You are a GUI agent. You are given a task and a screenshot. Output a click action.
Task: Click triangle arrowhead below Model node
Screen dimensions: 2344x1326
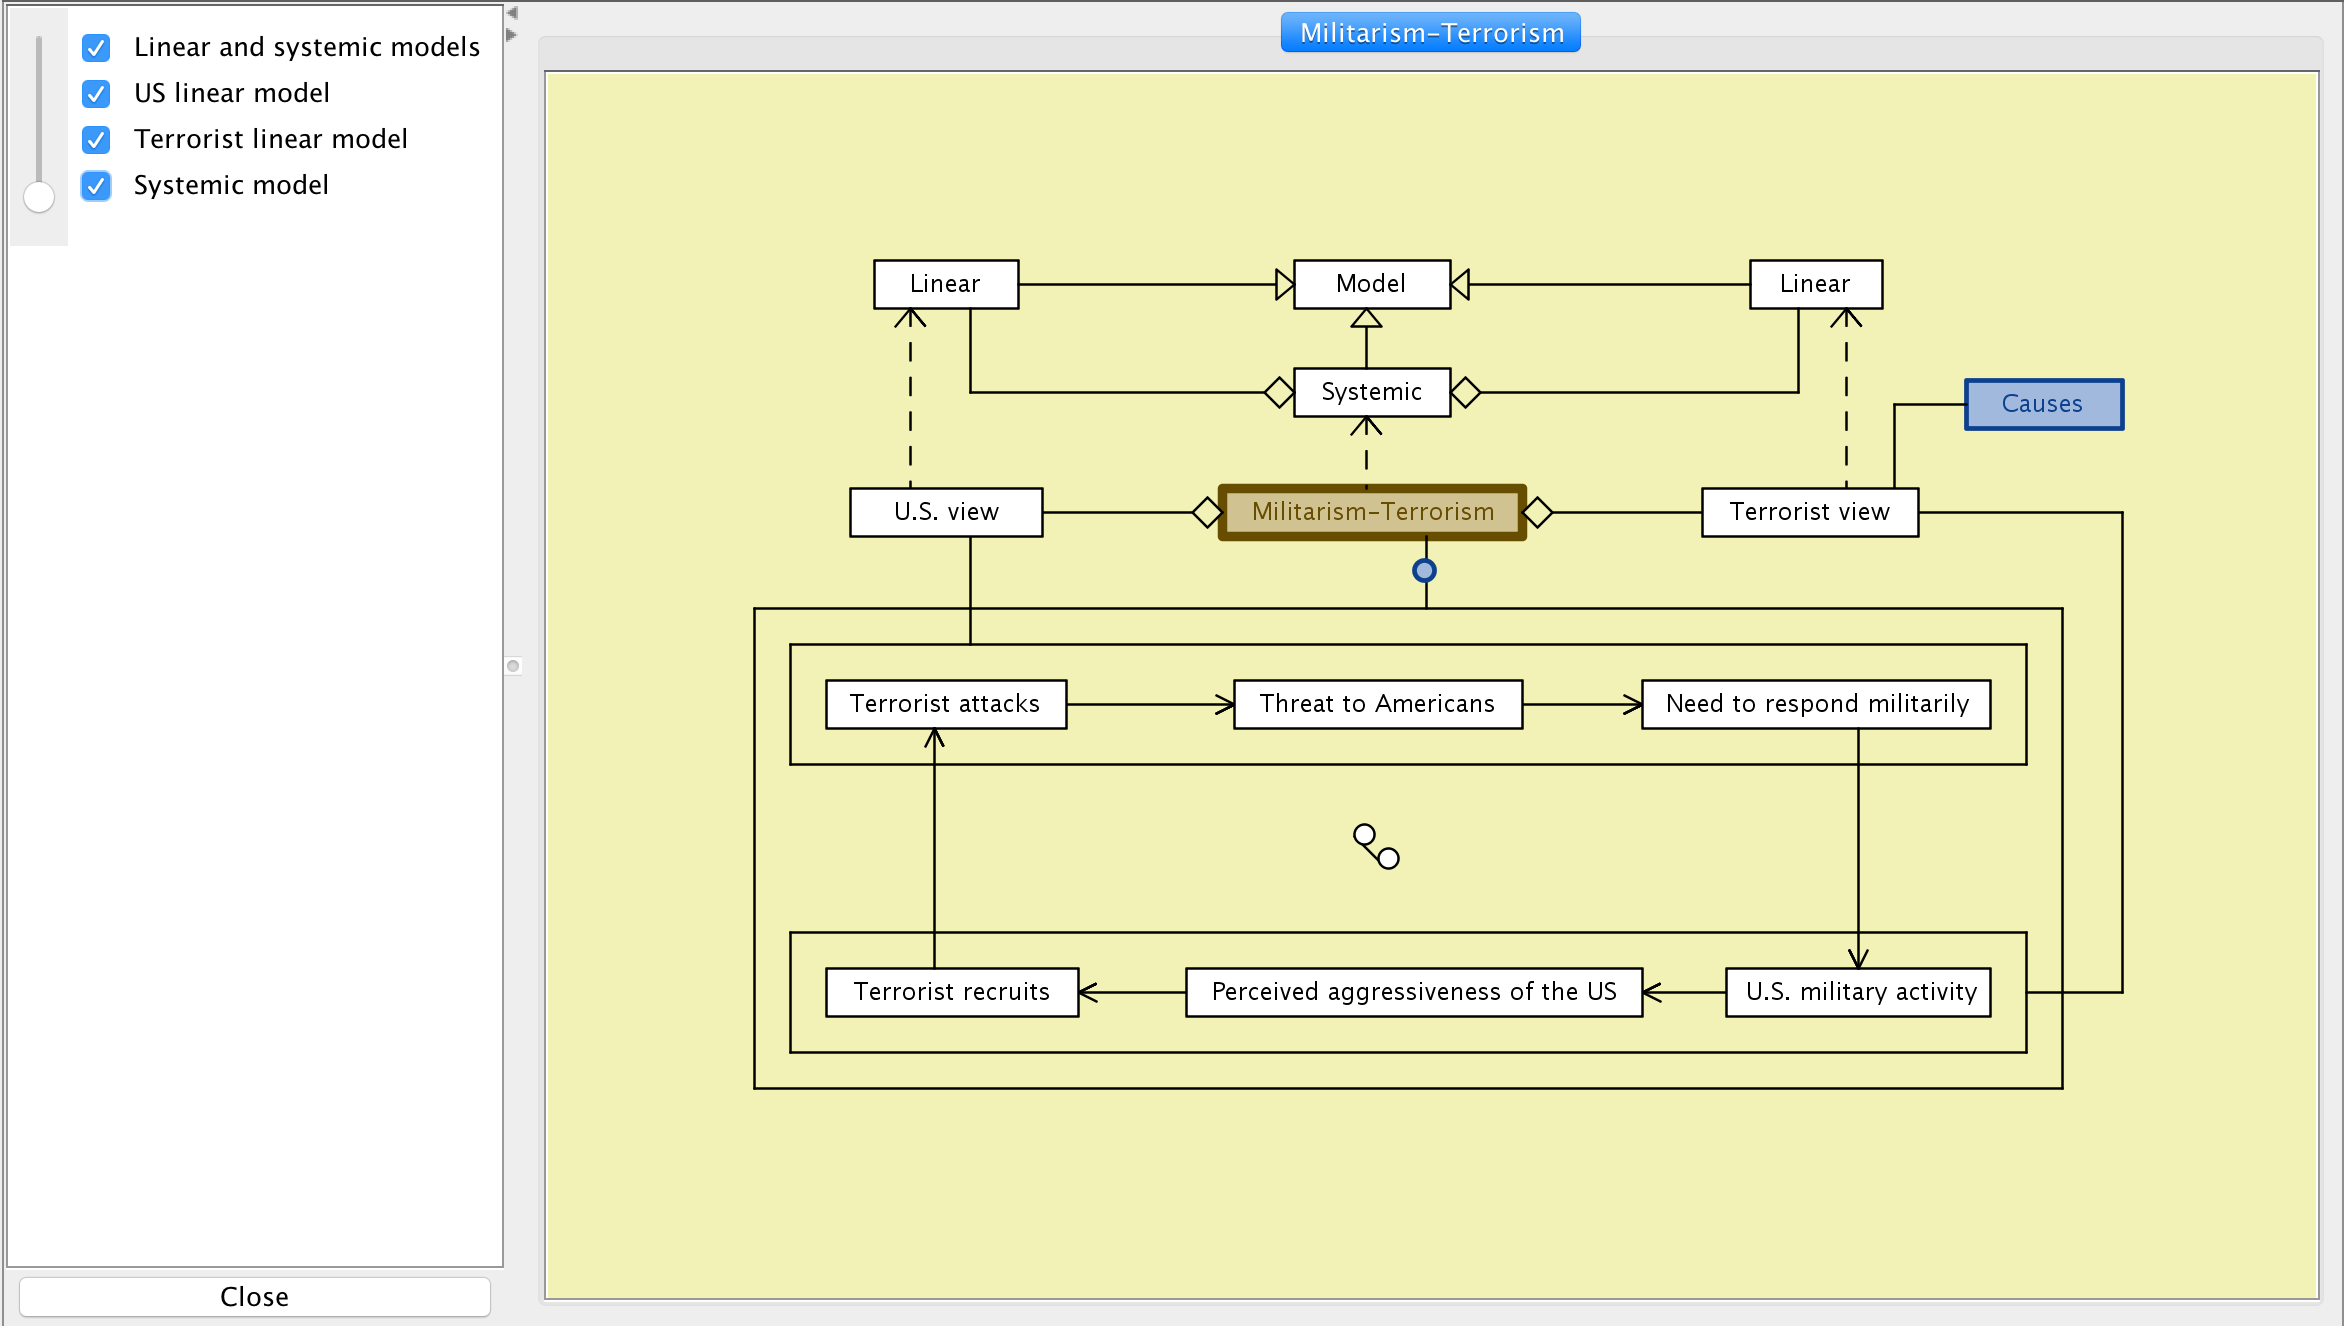[x=1366, y=319]
